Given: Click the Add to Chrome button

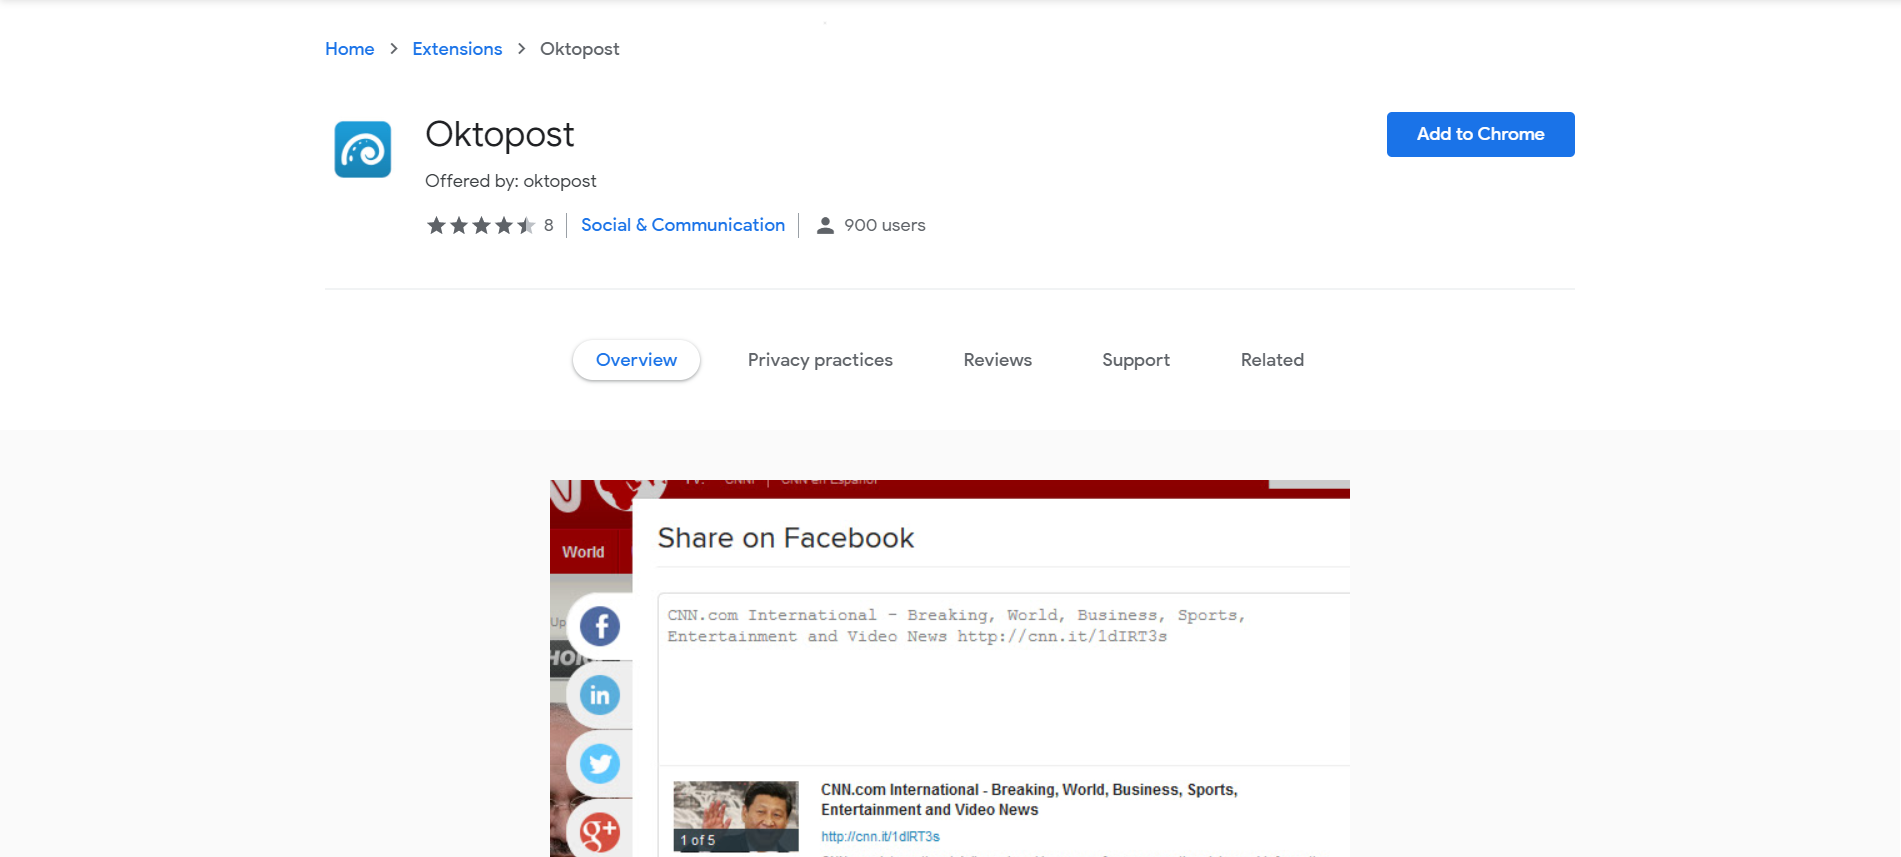Looking at the screenshot, I should [1480, 134].
